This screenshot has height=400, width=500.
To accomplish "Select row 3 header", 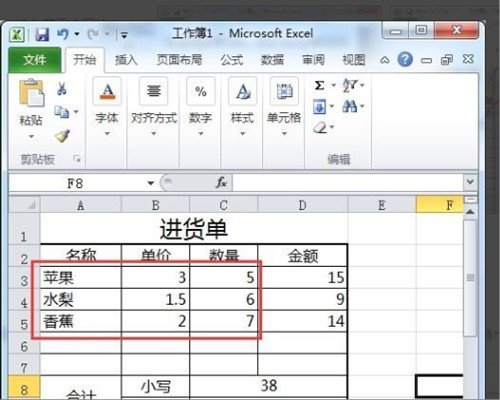I will pyautogui.click(x=24, y=278).
